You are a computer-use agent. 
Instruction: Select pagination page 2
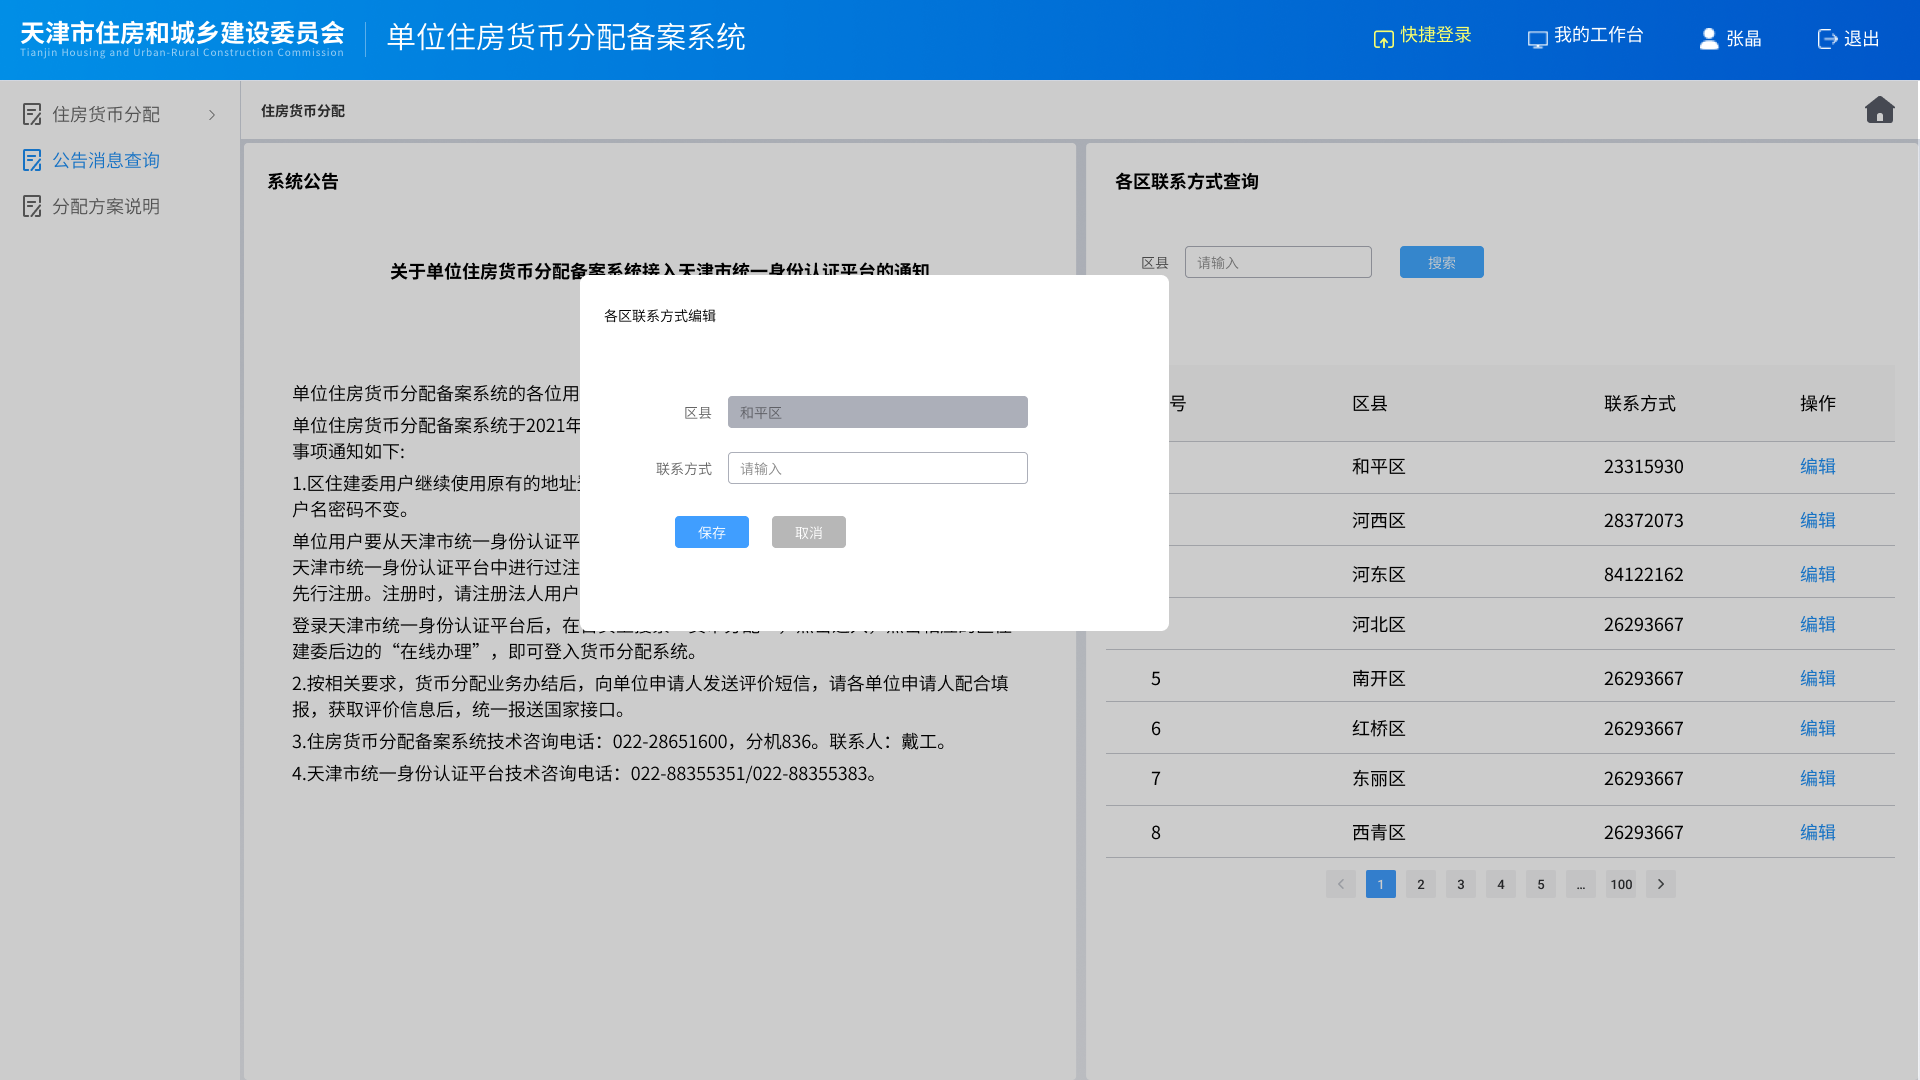click(x=1421, y=884)
